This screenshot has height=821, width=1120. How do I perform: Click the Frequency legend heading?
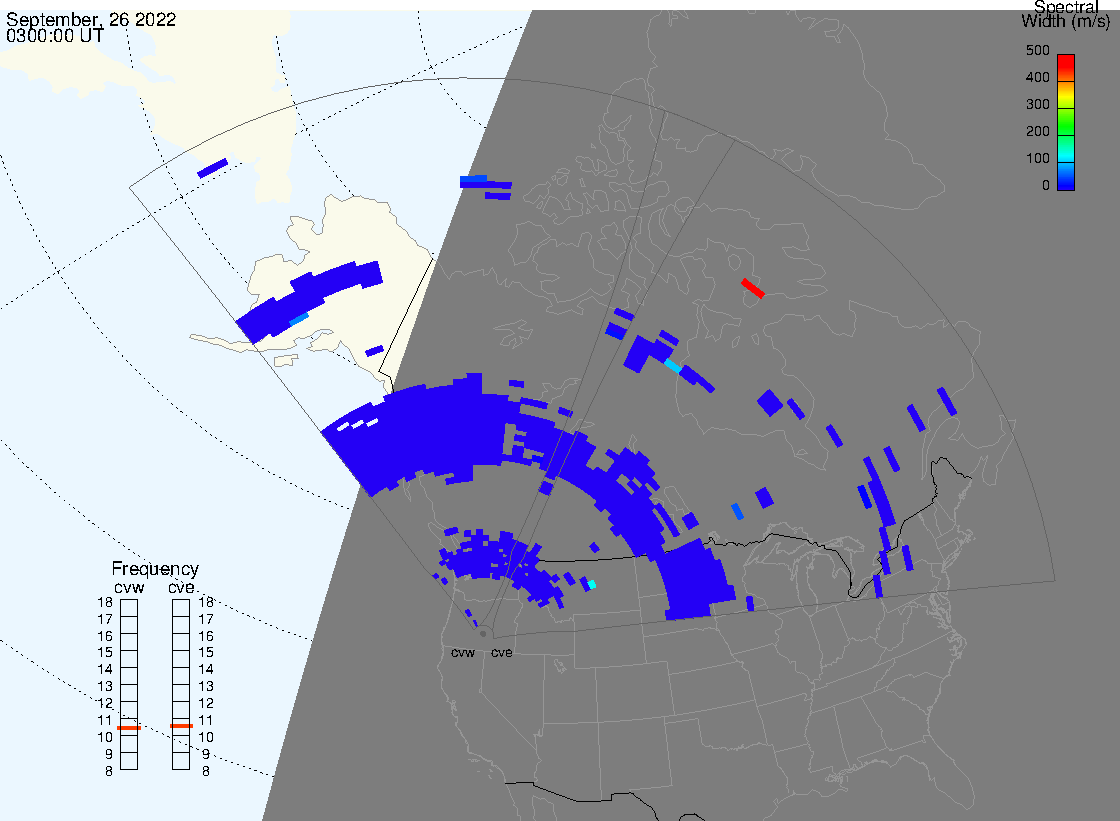tap(155, 569)
